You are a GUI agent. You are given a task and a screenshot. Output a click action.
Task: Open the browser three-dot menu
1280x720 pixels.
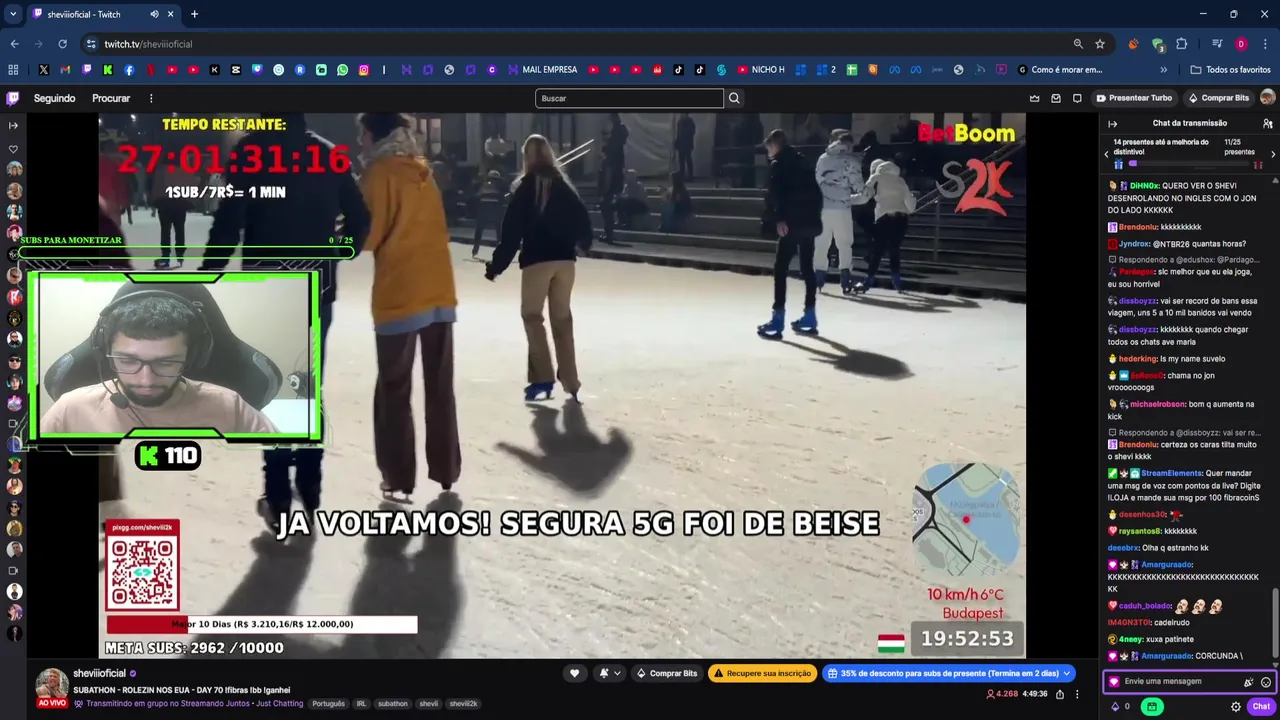1265,44
